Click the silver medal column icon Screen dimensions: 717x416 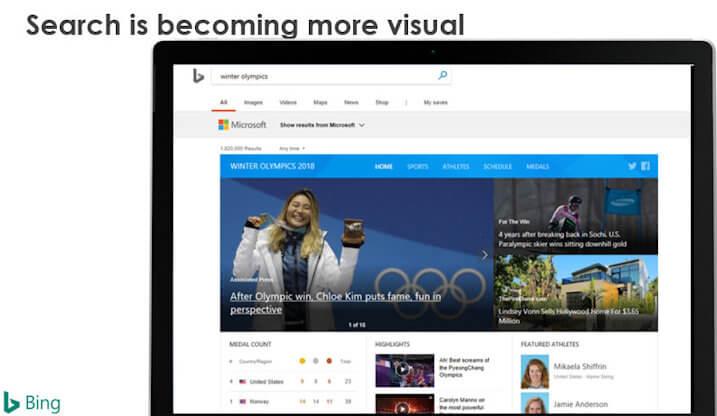click(x=316, y=361)
